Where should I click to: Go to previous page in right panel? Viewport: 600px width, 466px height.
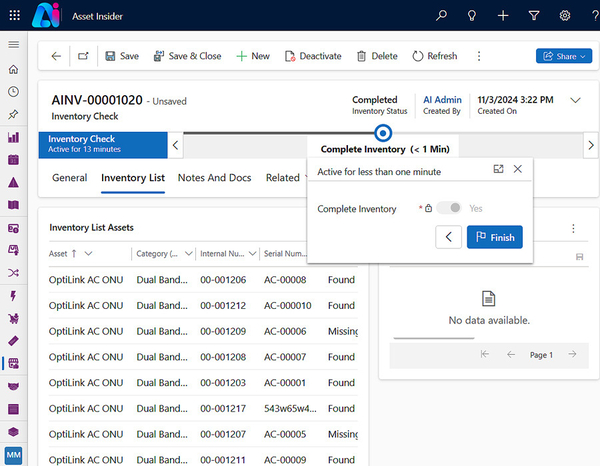pyautogui.click(x=511, y=354)
